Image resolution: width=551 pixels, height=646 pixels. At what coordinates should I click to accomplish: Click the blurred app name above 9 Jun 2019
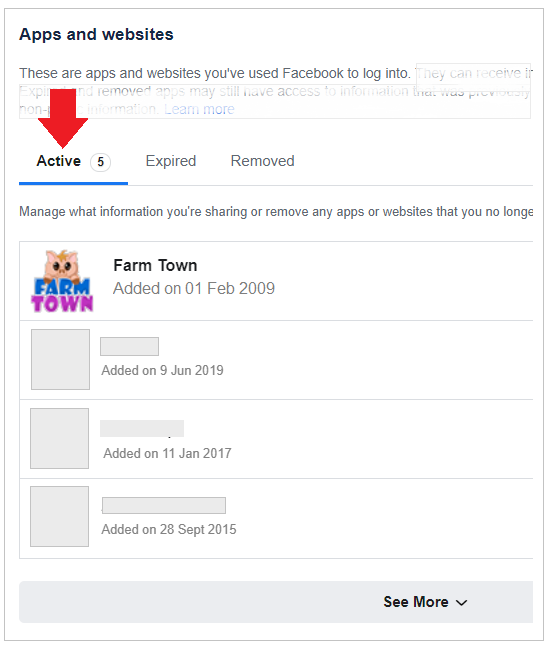(x=129, y=346)
